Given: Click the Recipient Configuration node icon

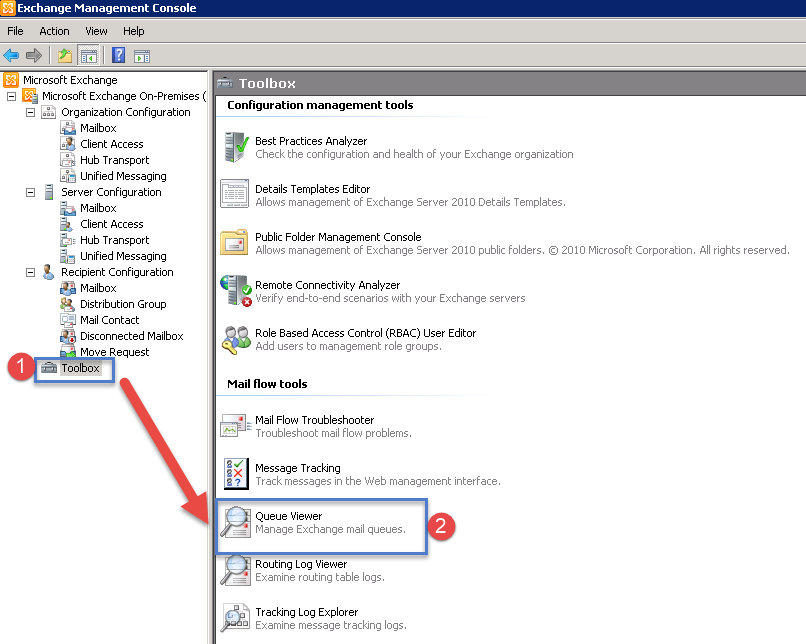Looking at the screenshot, I should click(48, 272).
